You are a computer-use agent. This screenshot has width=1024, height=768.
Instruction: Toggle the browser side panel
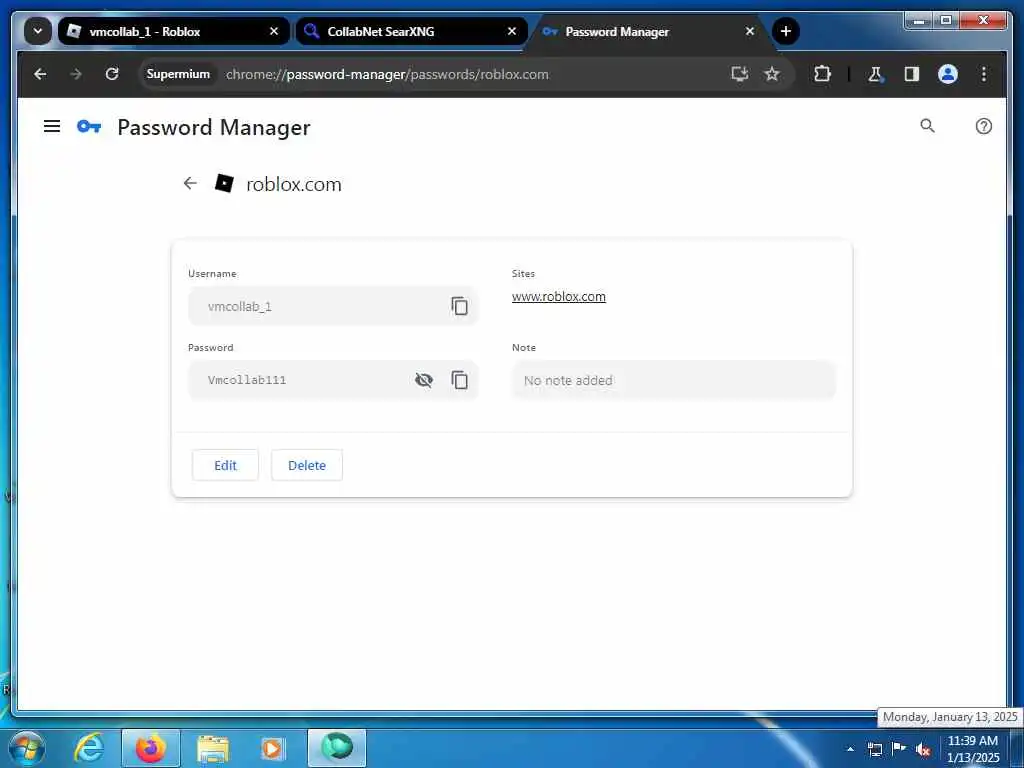coord(912,74)
